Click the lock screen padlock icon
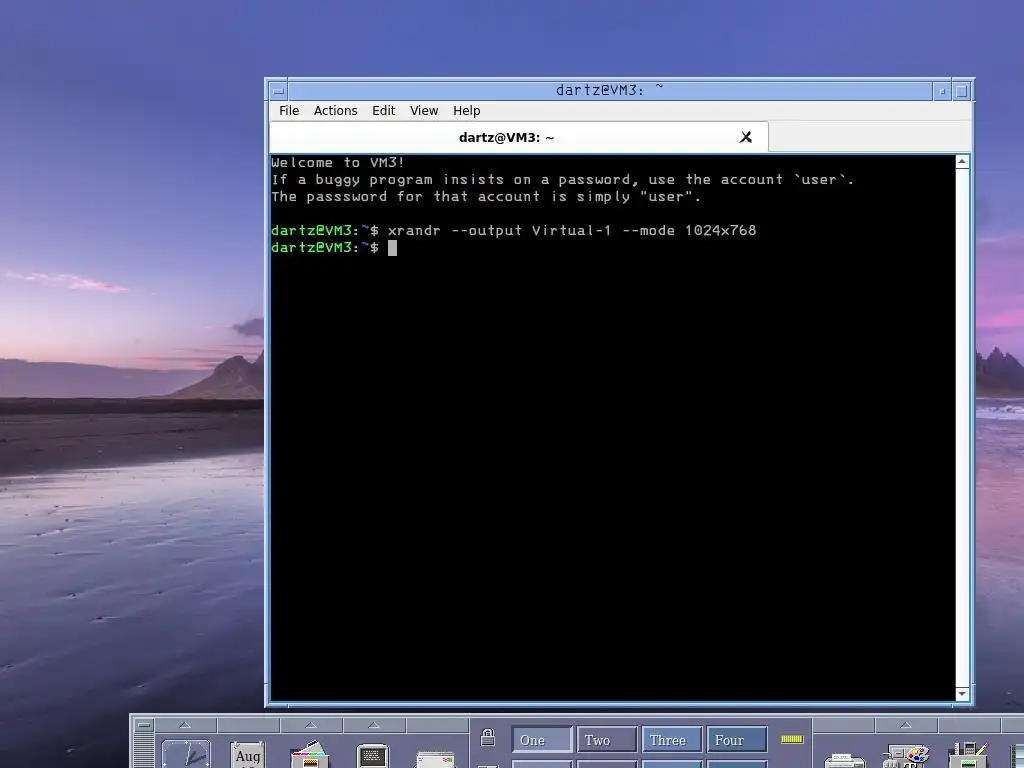This screenshot has height=768, width=1024. point(488,737)
